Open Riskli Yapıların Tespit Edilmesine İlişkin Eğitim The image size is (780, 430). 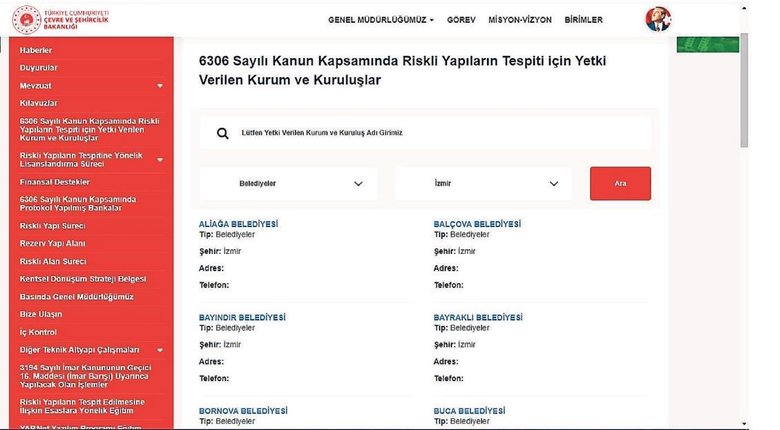[82, 407]
